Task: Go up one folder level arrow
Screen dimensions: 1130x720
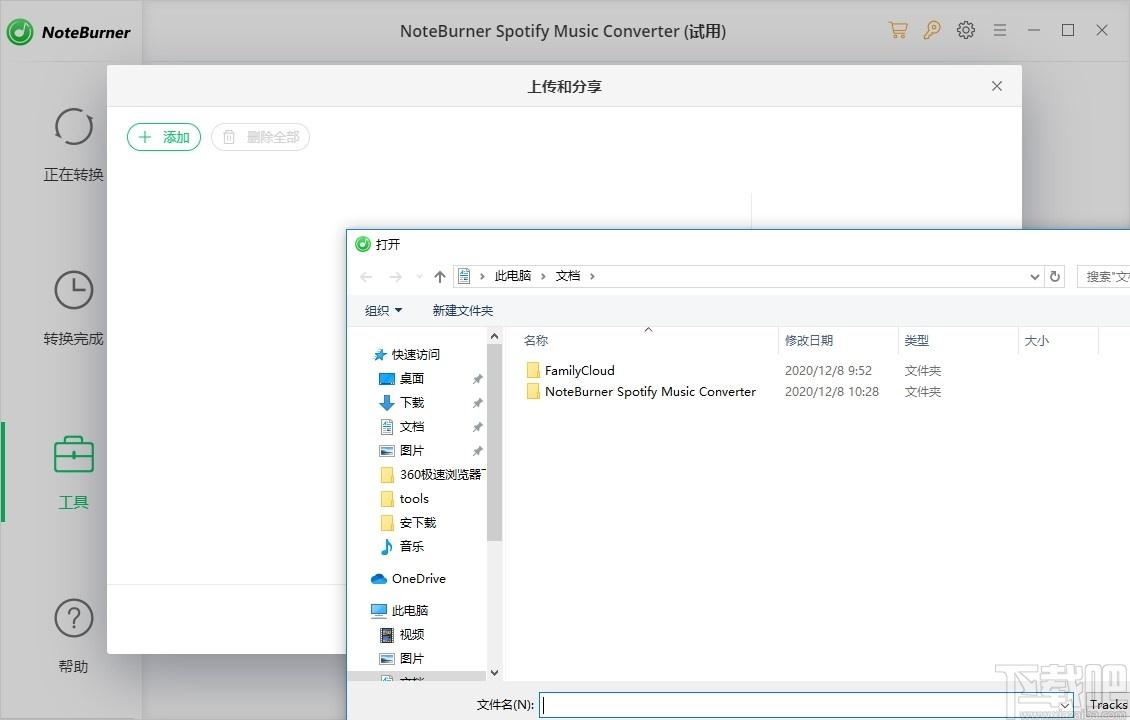Action: point(439,277)
